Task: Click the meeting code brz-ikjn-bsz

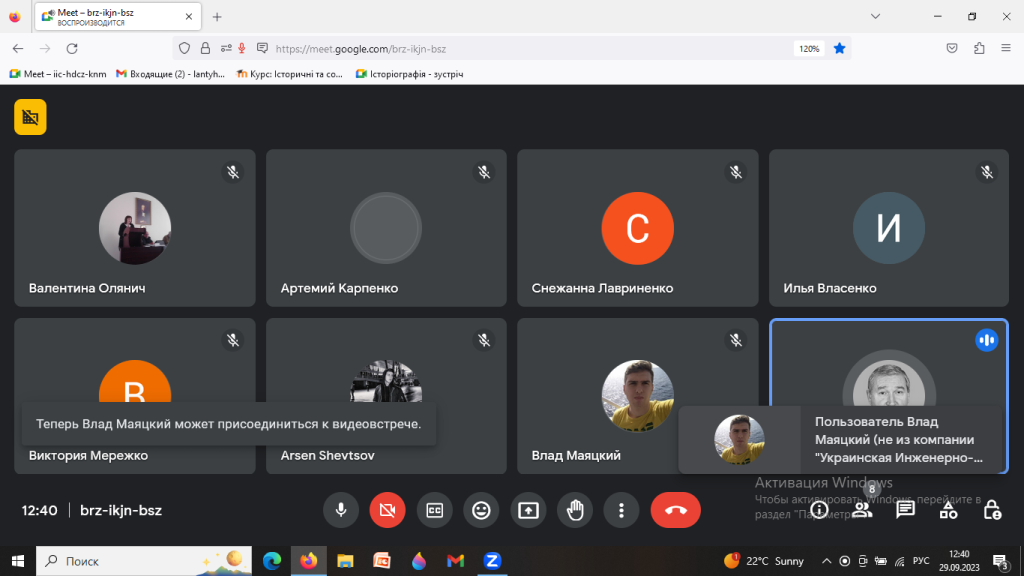Action: point(121,510)
